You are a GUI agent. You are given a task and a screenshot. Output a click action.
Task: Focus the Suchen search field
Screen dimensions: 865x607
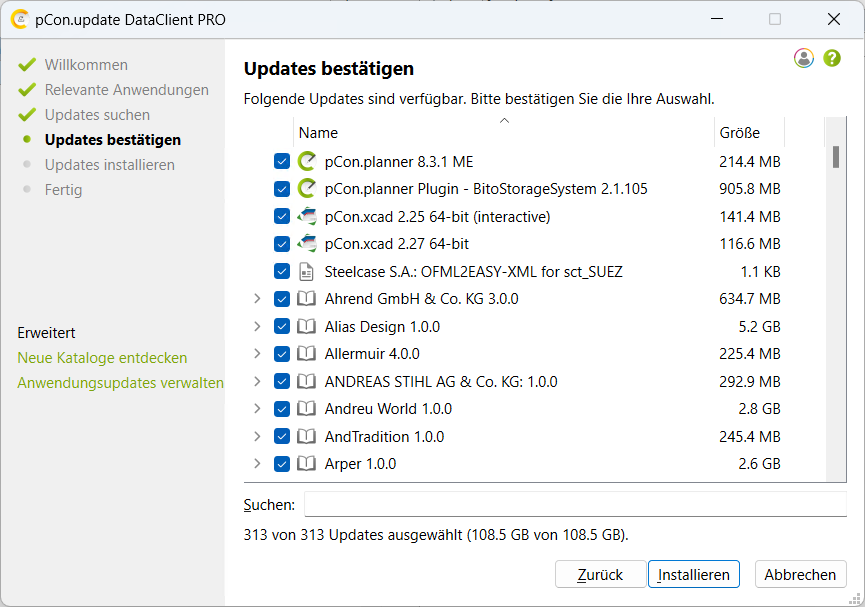pyautogui.click(x=575, y=504)
